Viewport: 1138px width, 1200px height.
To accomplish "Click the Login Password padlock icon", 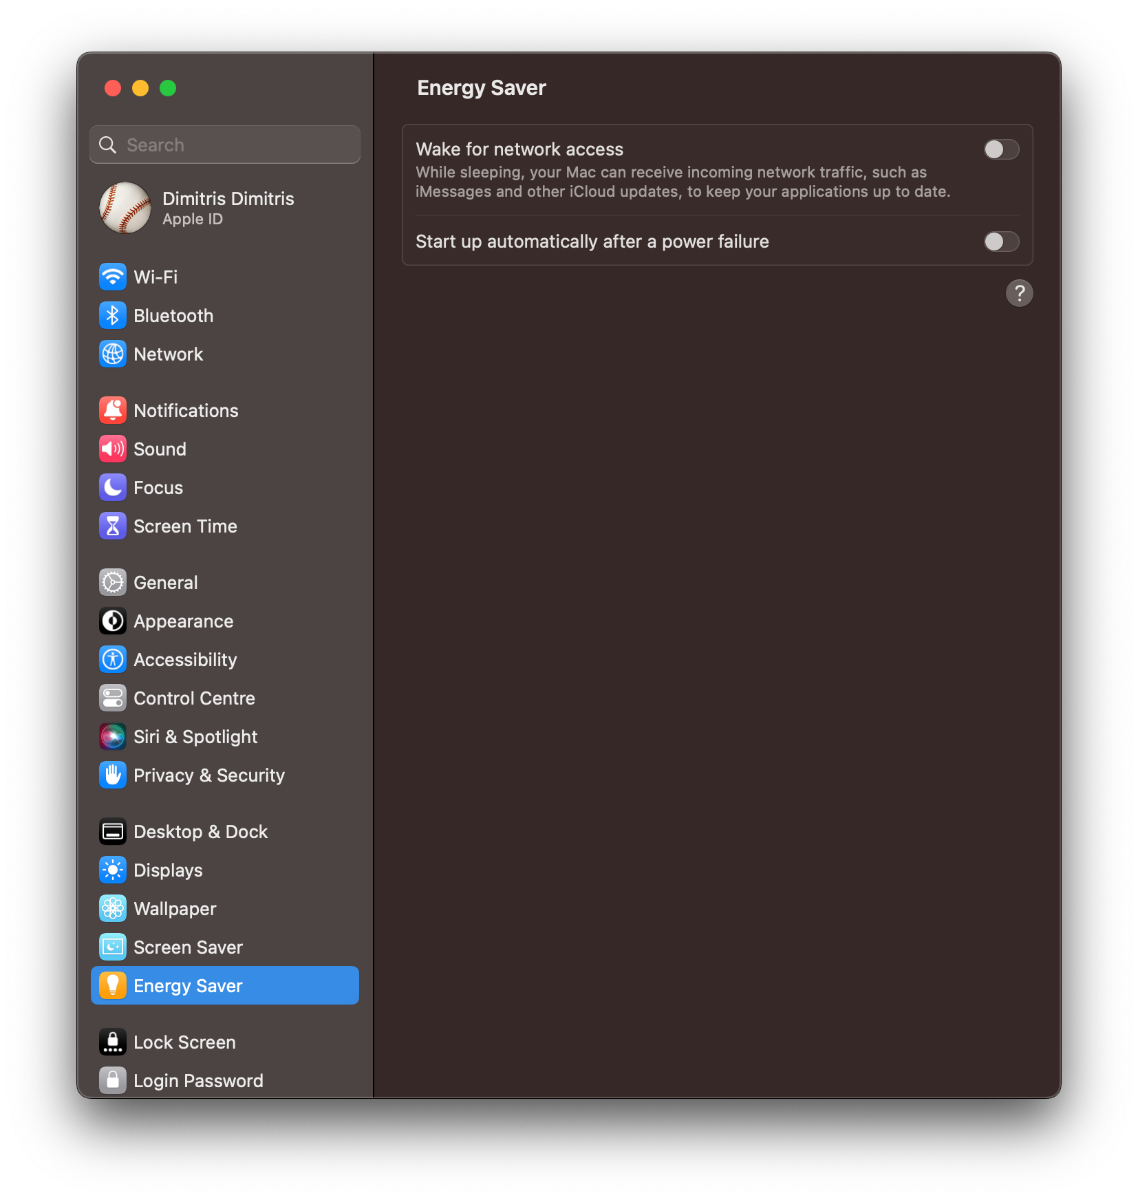I will pyautogui.click(x=113, y=1081).
